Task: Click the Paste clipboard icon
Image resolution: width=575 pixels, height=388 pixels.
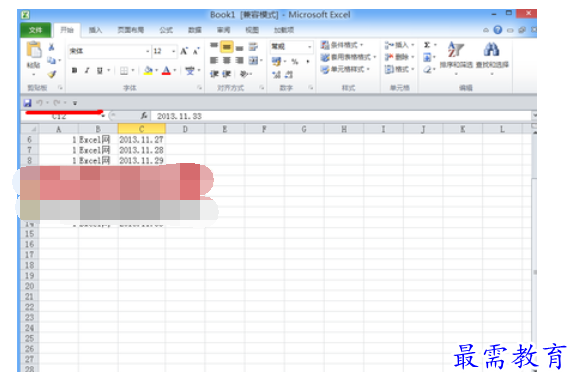Action: tap(33, 50)
